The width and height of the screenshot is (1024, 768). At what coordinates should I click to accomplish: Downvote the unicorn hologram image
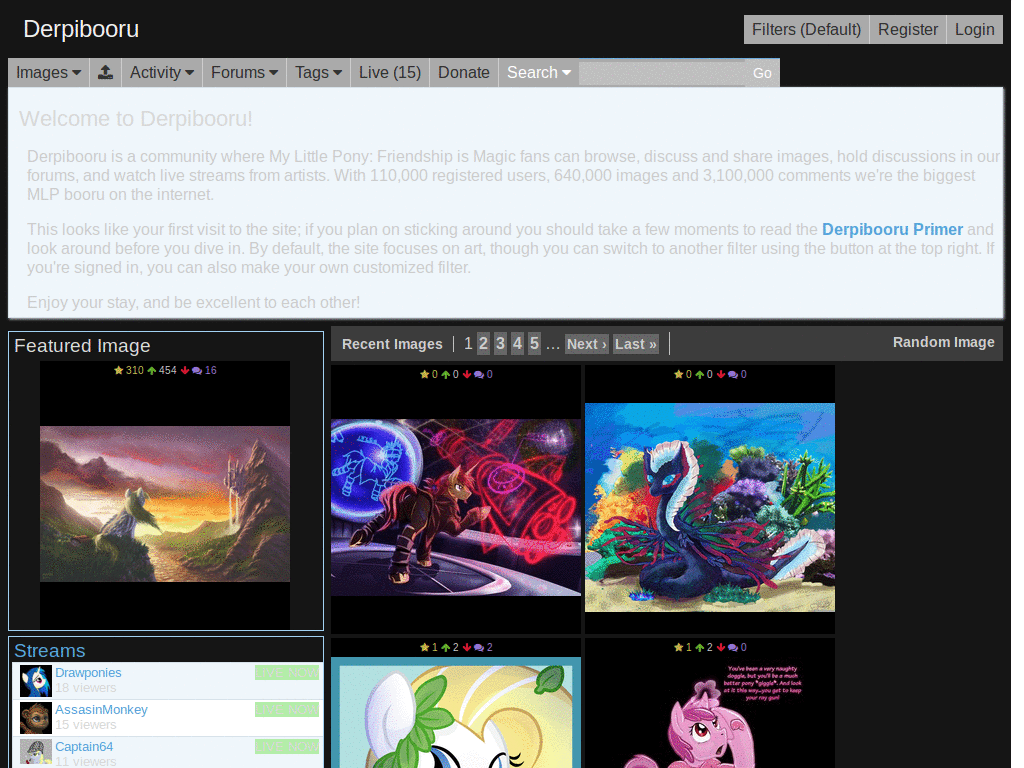click(466, 374)
